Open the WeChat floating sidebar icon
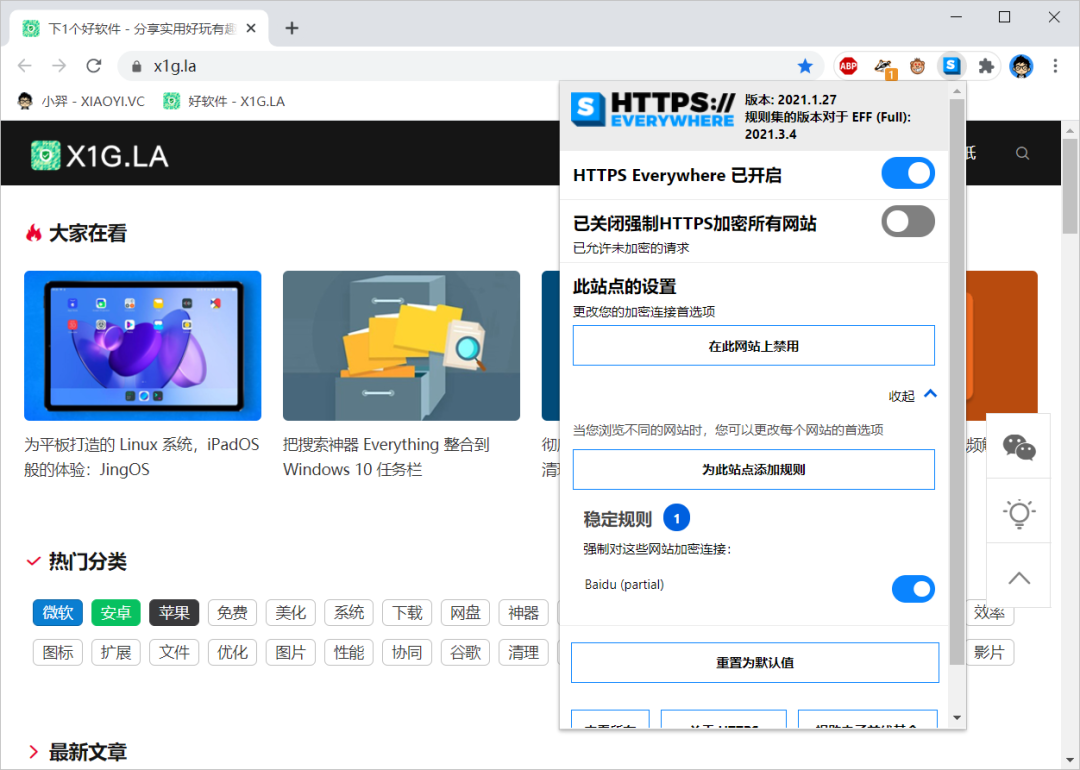Image resolution: width=1080 pixels, height=770 pixels. 1018,447
